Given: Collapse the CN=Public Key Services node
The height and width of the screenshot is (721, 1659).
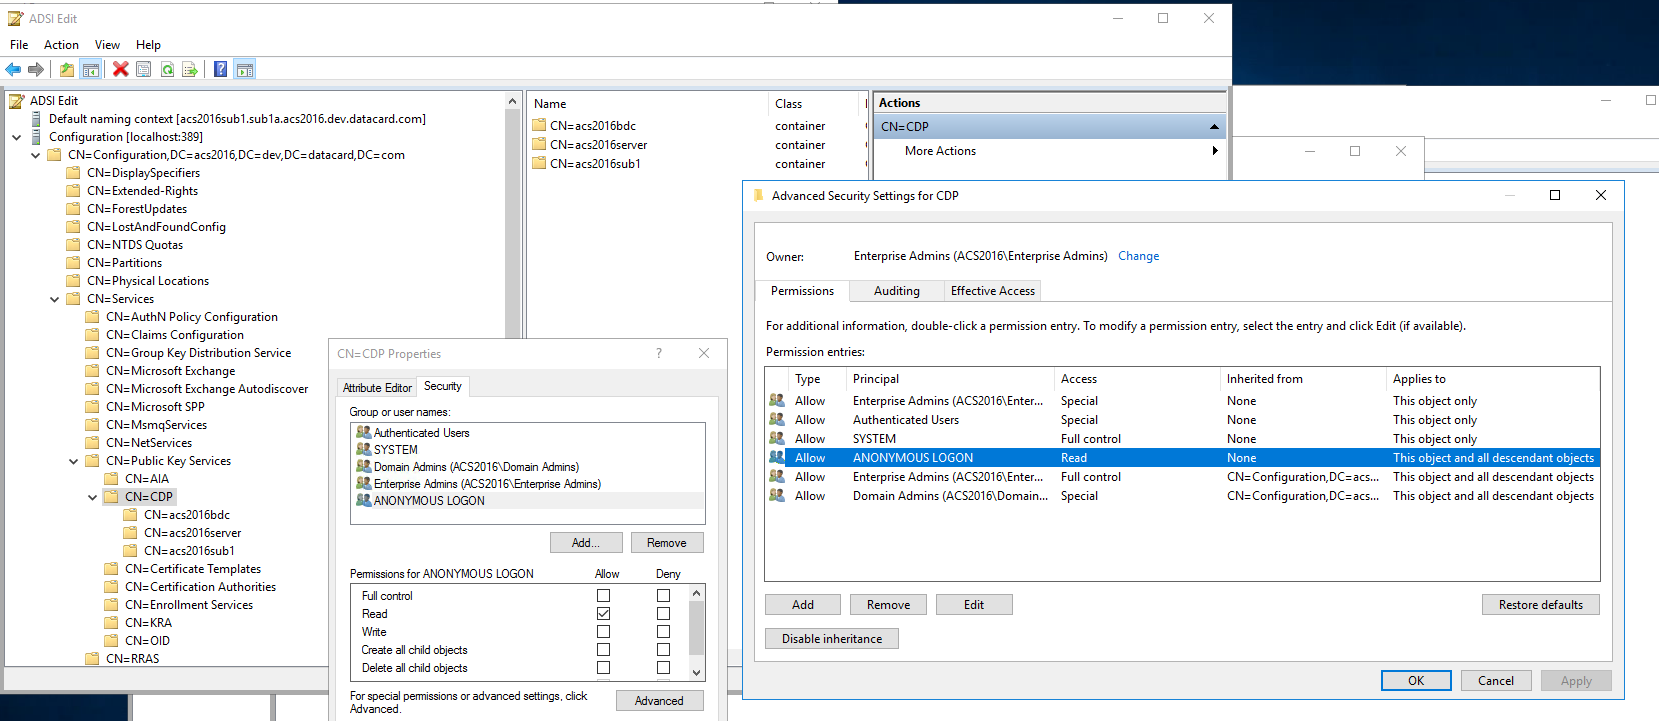Looking at the screenshot, I should [x=74, y=461].
